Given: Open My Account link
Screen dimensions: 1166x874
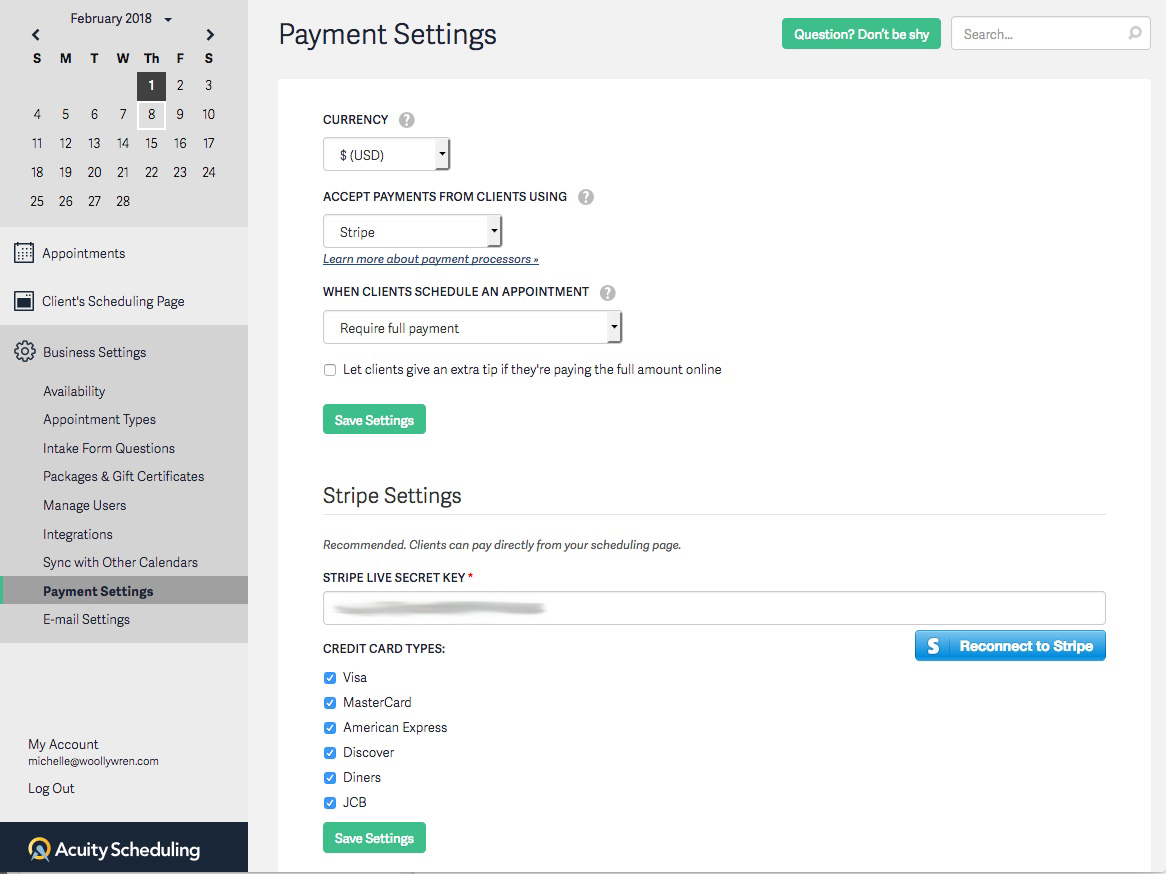Looking at the screenshot, I should (x=63, y=745).
